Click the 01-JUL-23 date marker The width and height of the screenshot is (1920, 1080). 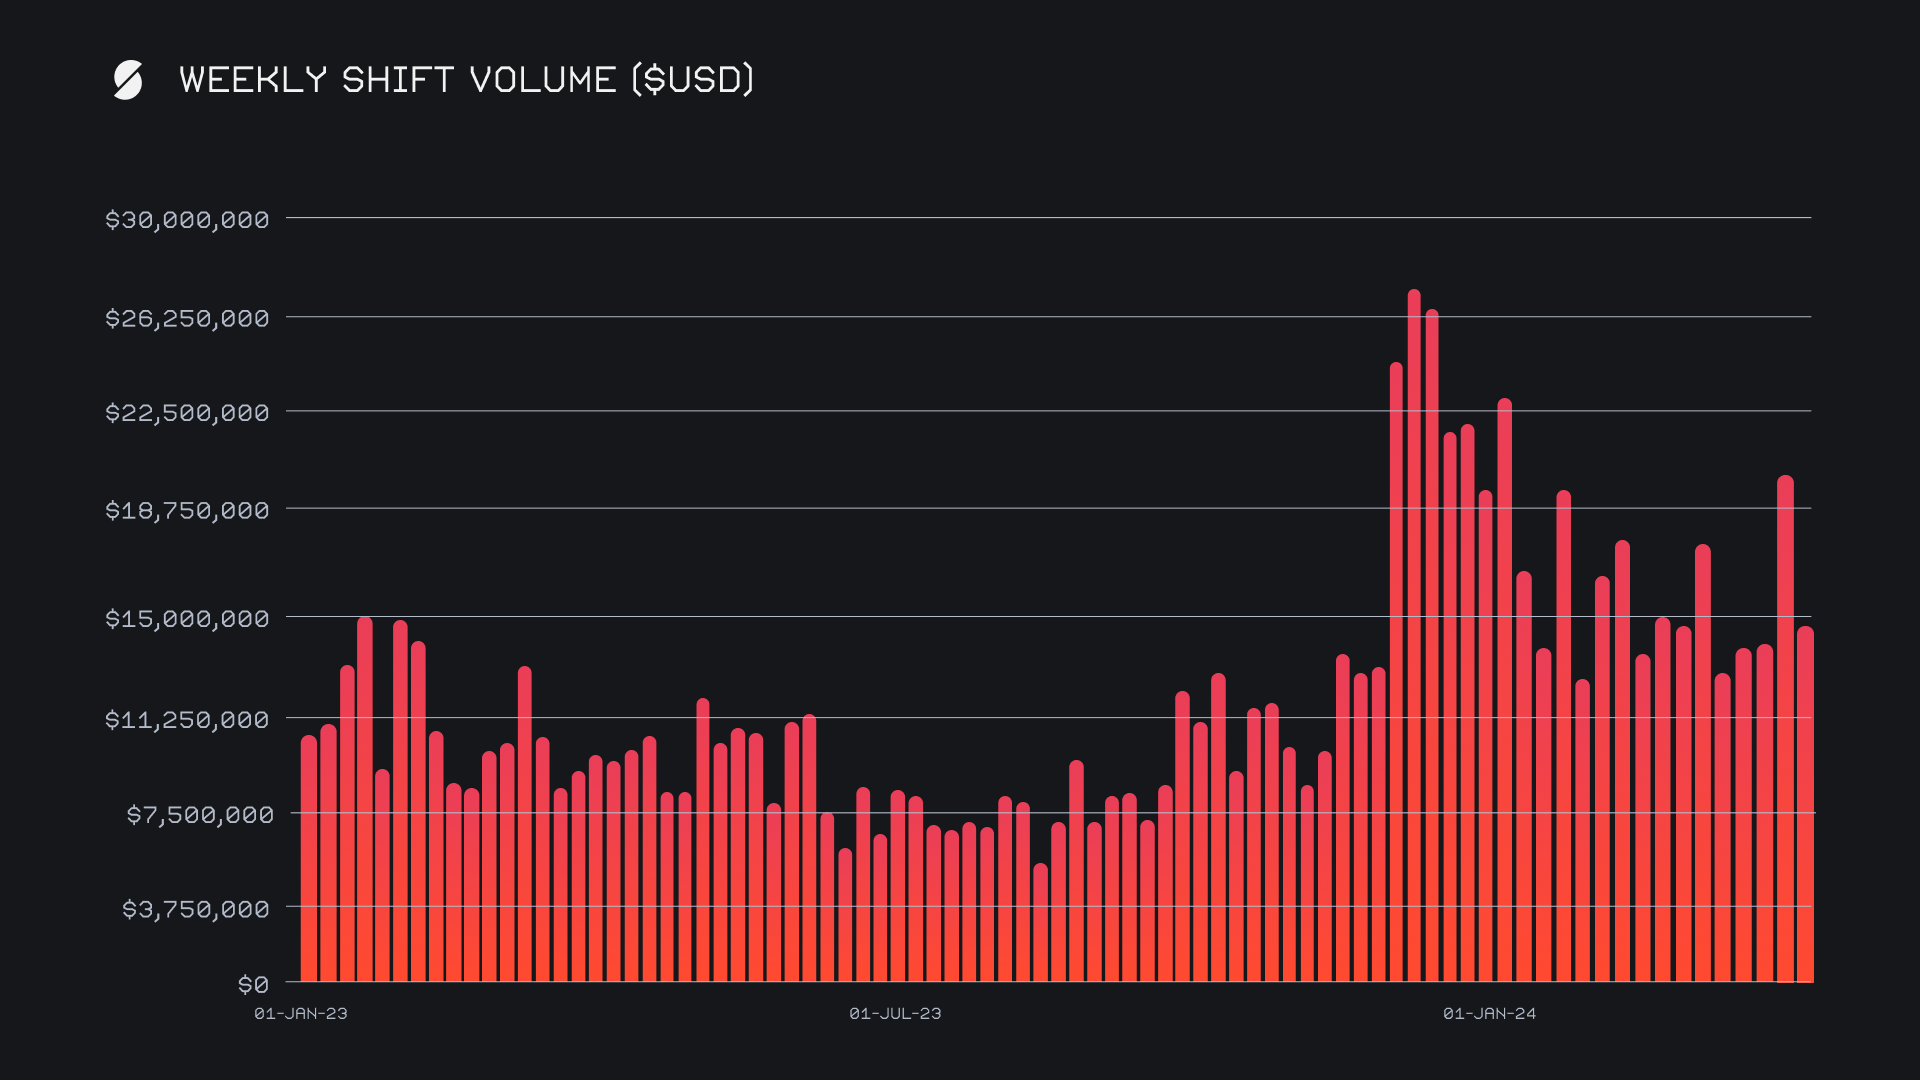point(895,1014)
